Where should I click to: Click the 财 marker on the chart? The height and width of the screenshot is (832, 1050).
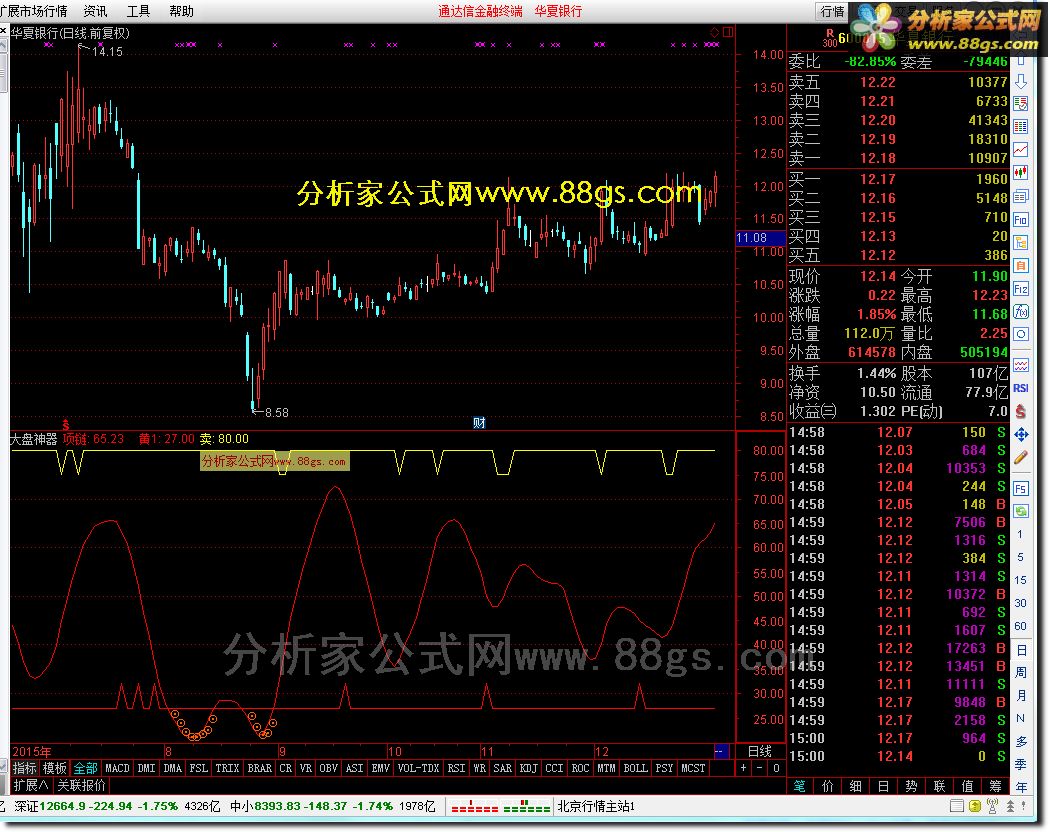pyautogui.click(x=479, y=422)
